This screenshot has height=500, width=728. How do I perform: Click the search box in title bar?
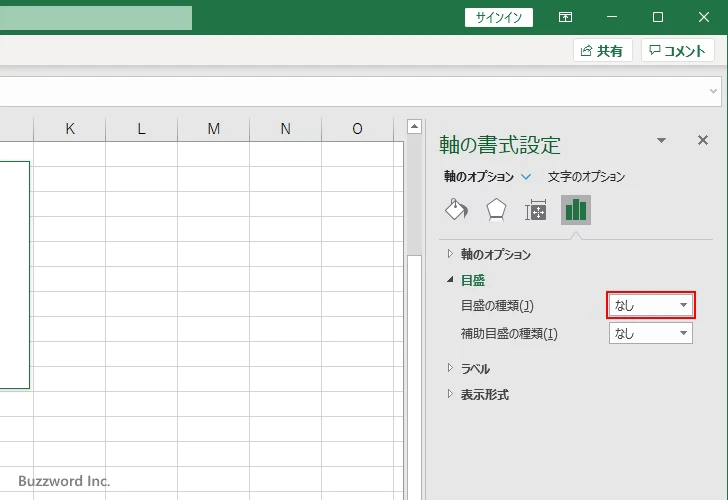[96, 18]
